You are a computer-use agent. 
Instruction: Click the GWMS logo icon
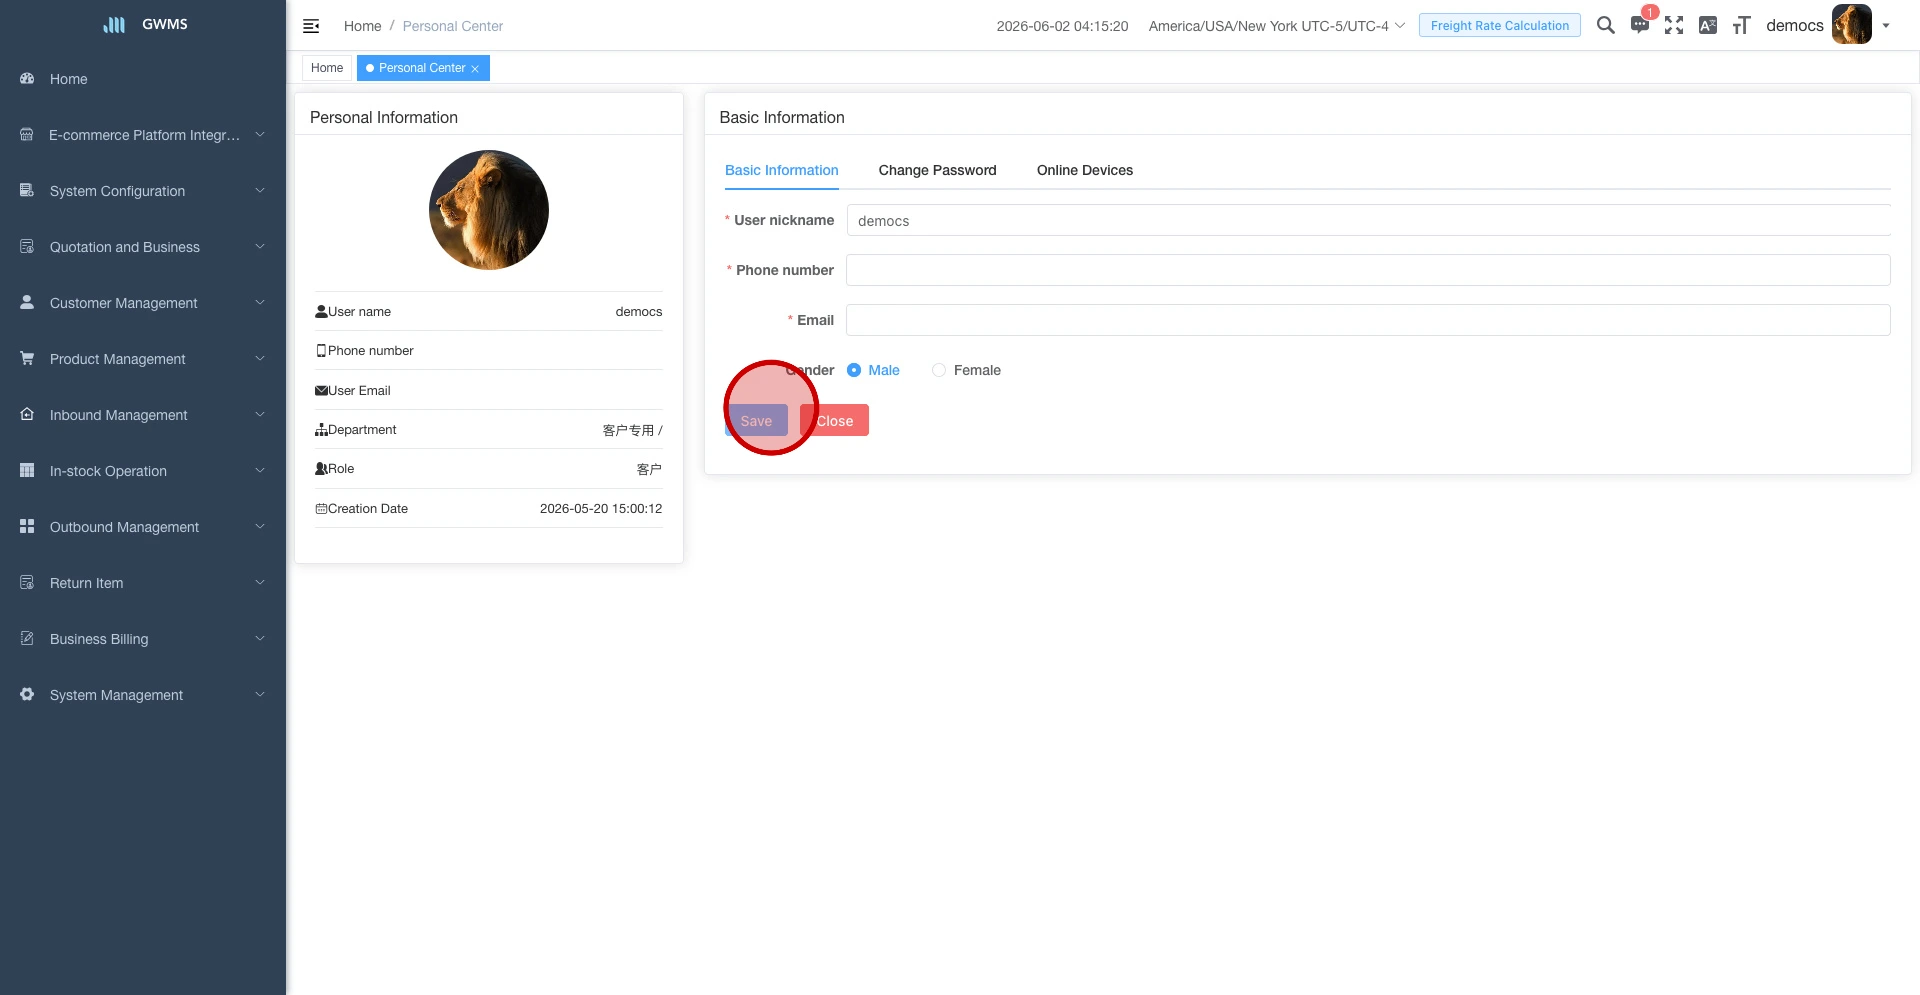pos(114,25)
